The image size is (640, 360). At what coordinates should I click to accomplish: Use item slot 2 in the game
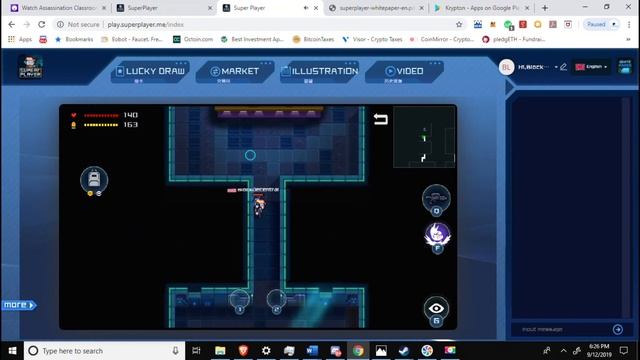tap(276, 300)
